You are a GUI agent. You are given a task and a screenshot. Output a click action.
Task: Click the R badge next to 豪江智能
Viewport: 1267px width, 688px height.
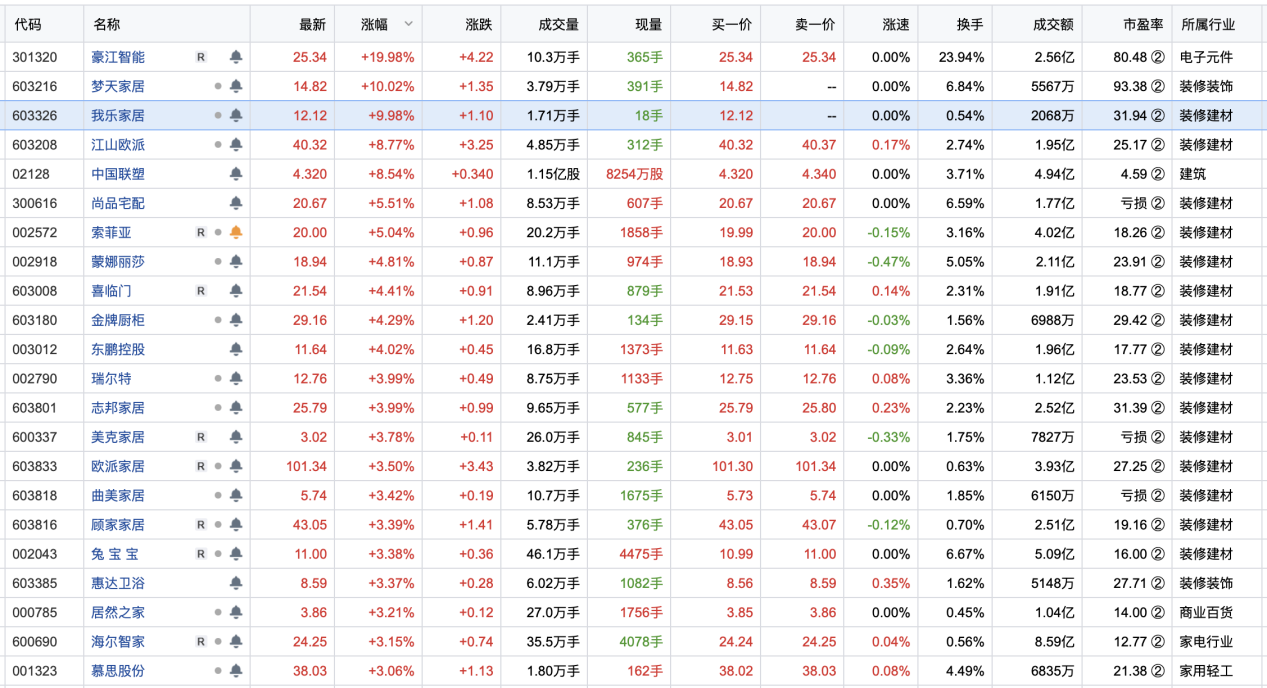201,57
